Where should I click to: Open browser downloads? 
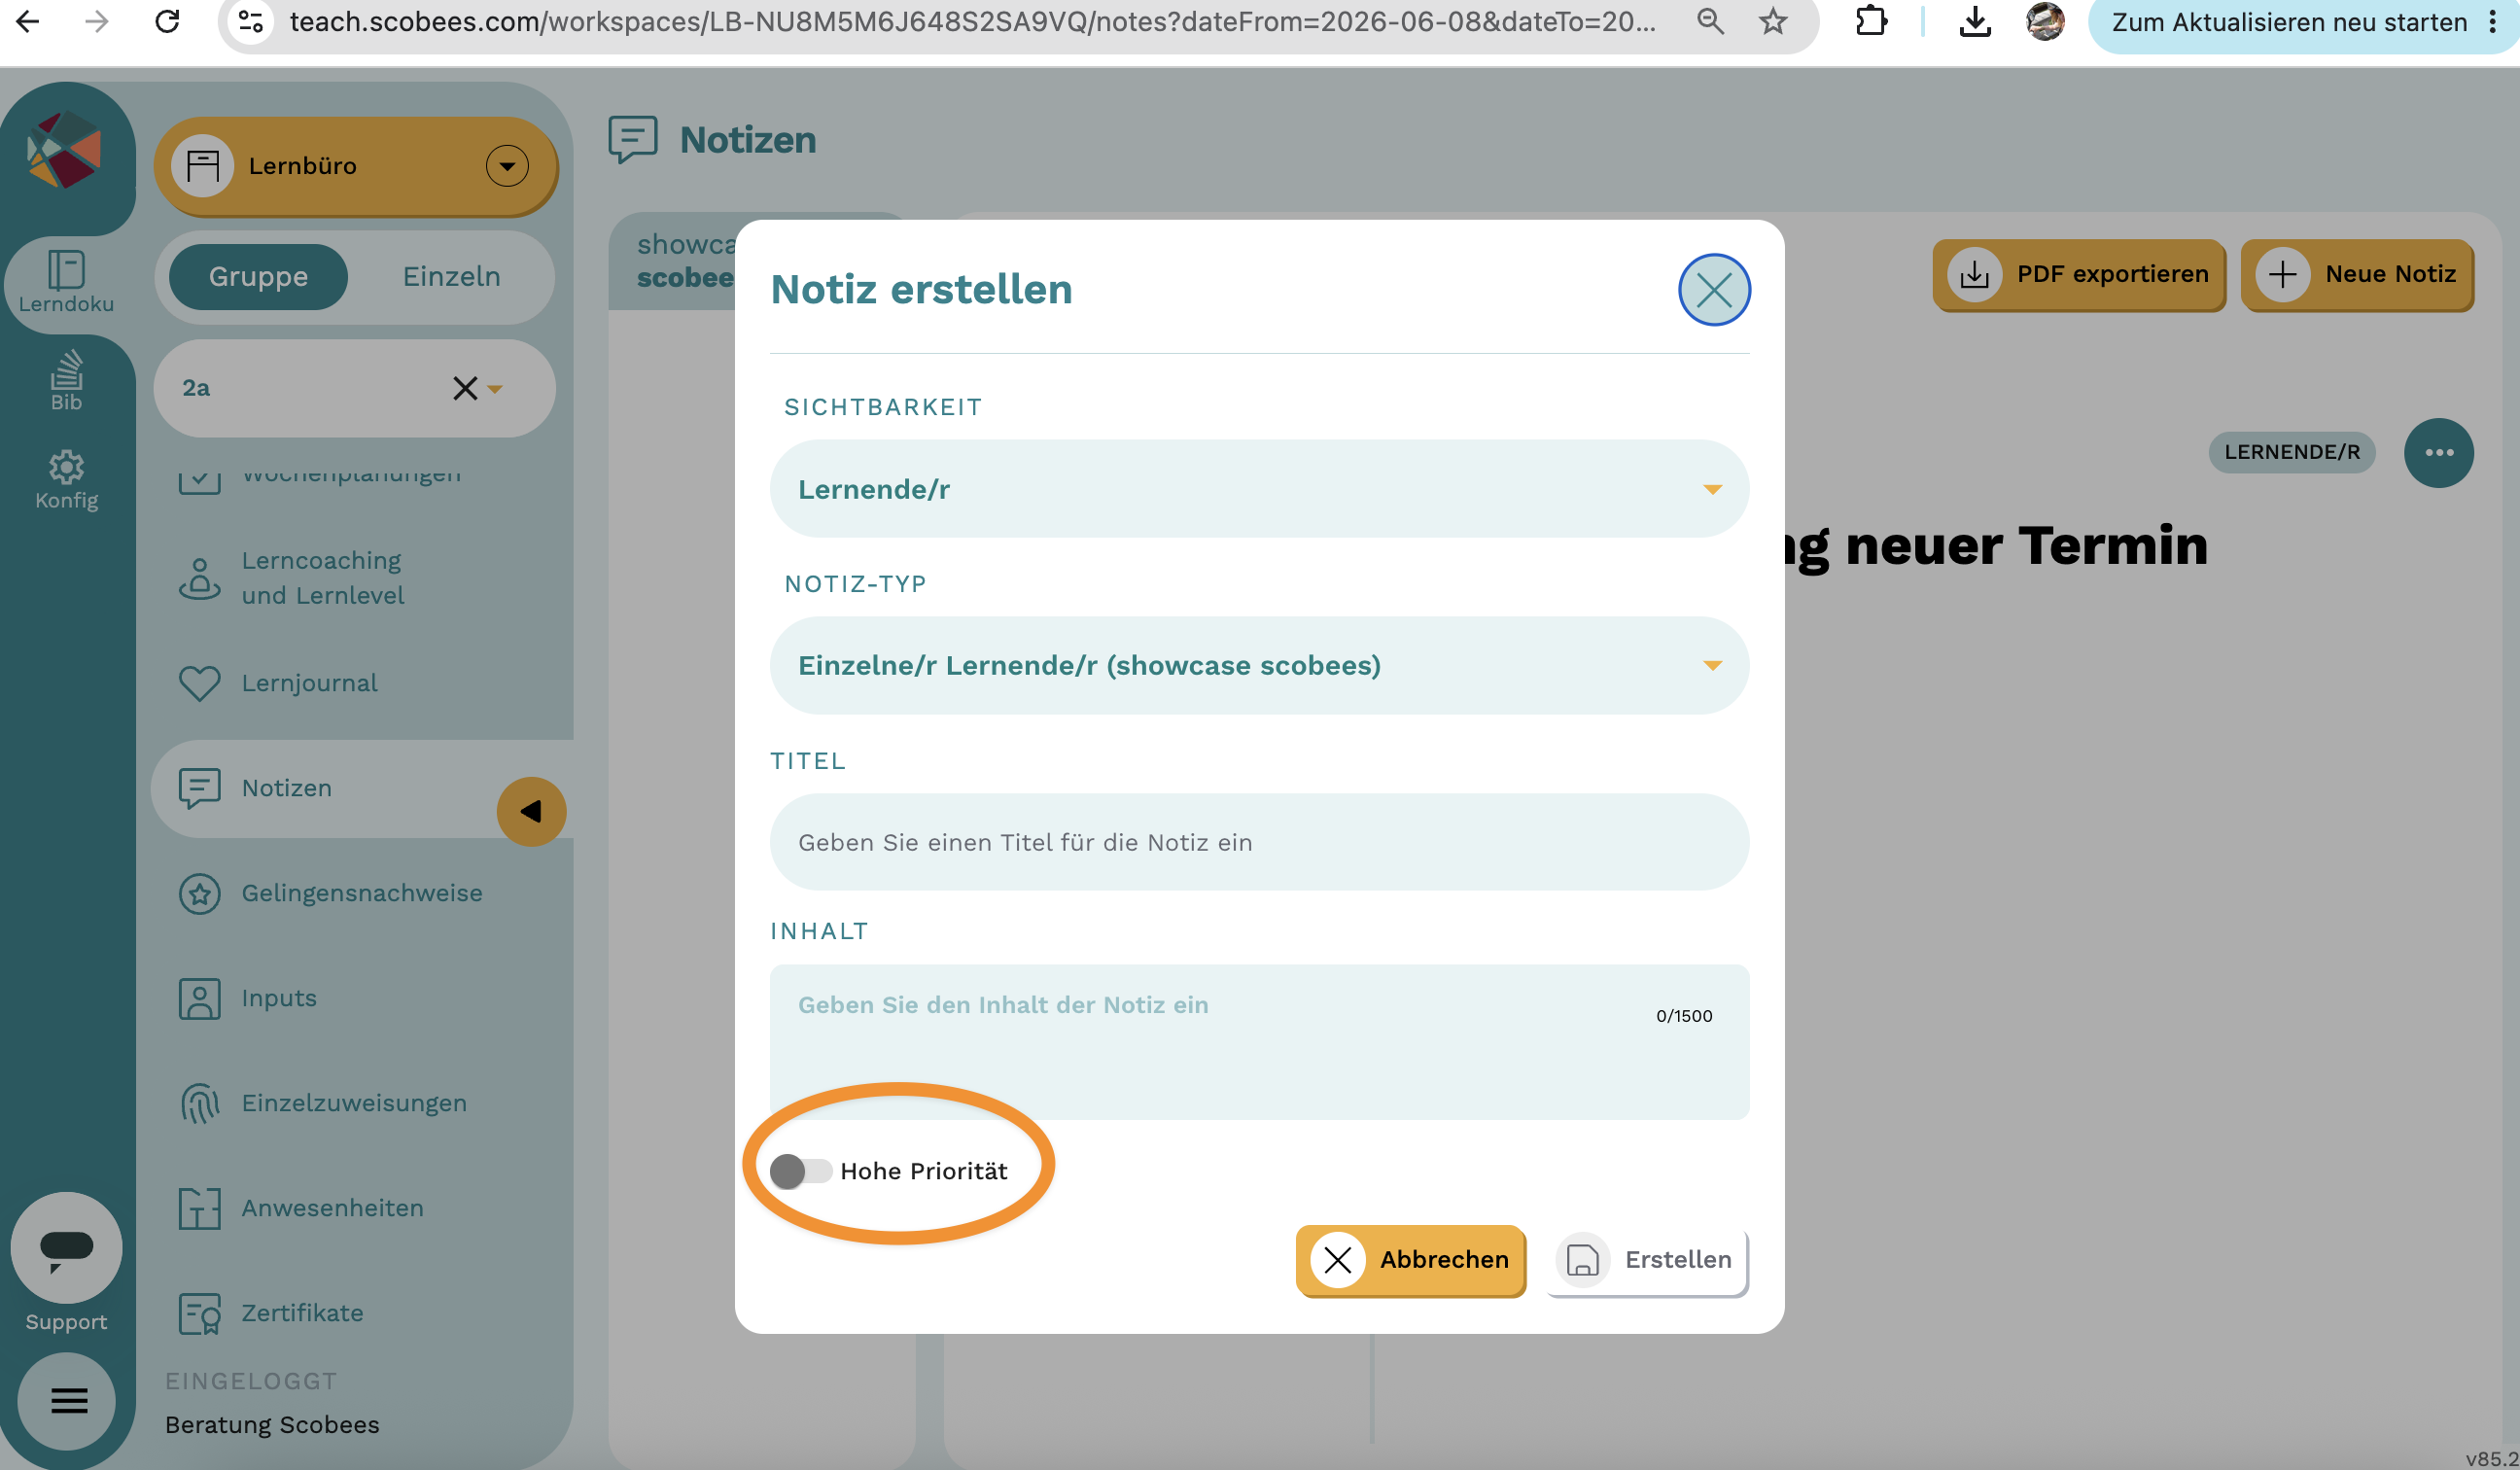(1974, 21)
